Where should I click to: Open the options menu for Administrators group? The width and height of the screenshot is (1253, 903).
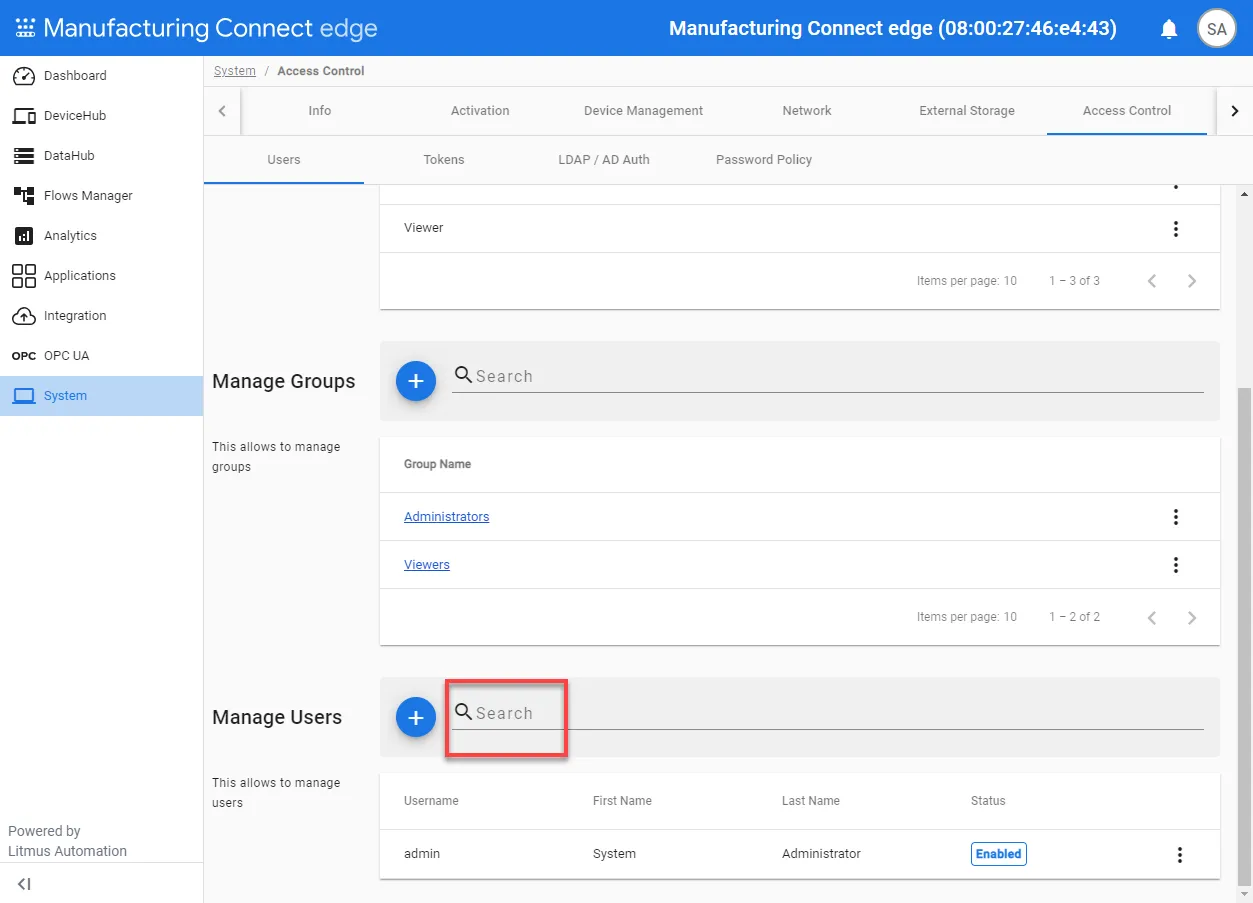tap(1176, 517)
